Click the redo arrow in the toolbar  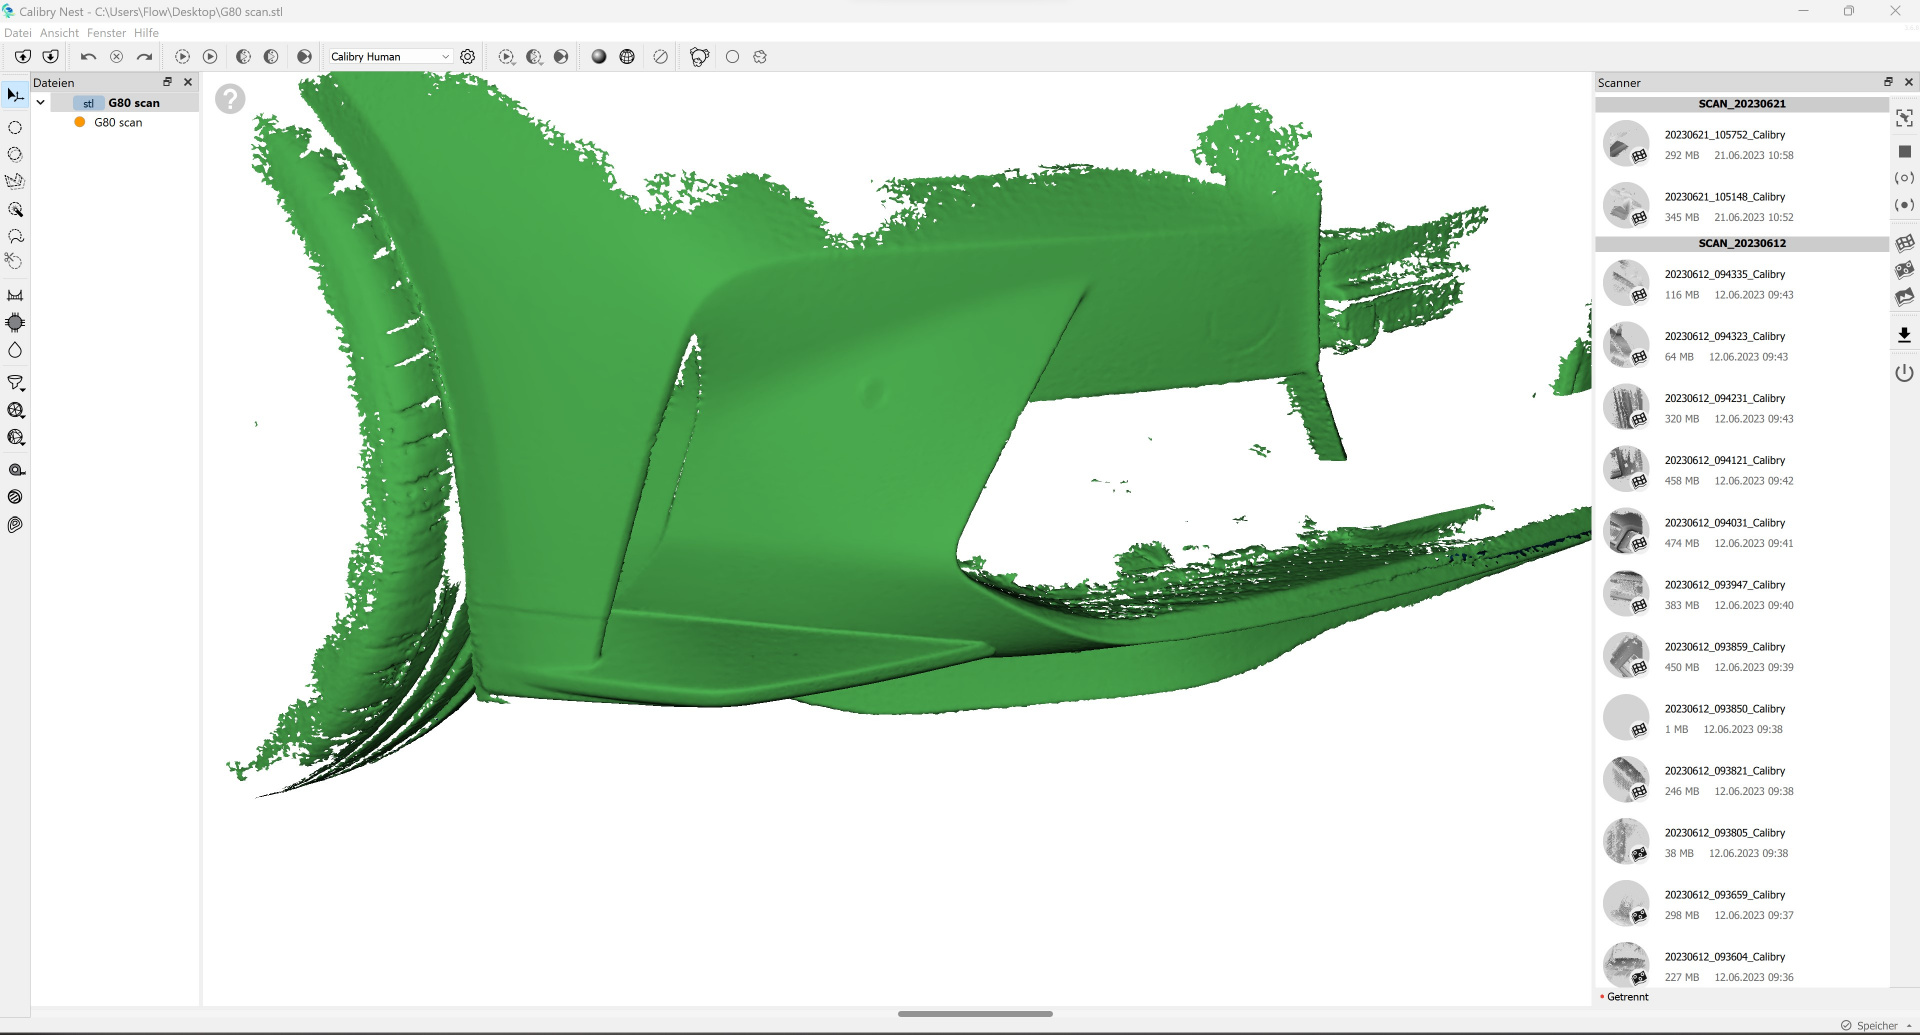[x=145, y=57]
